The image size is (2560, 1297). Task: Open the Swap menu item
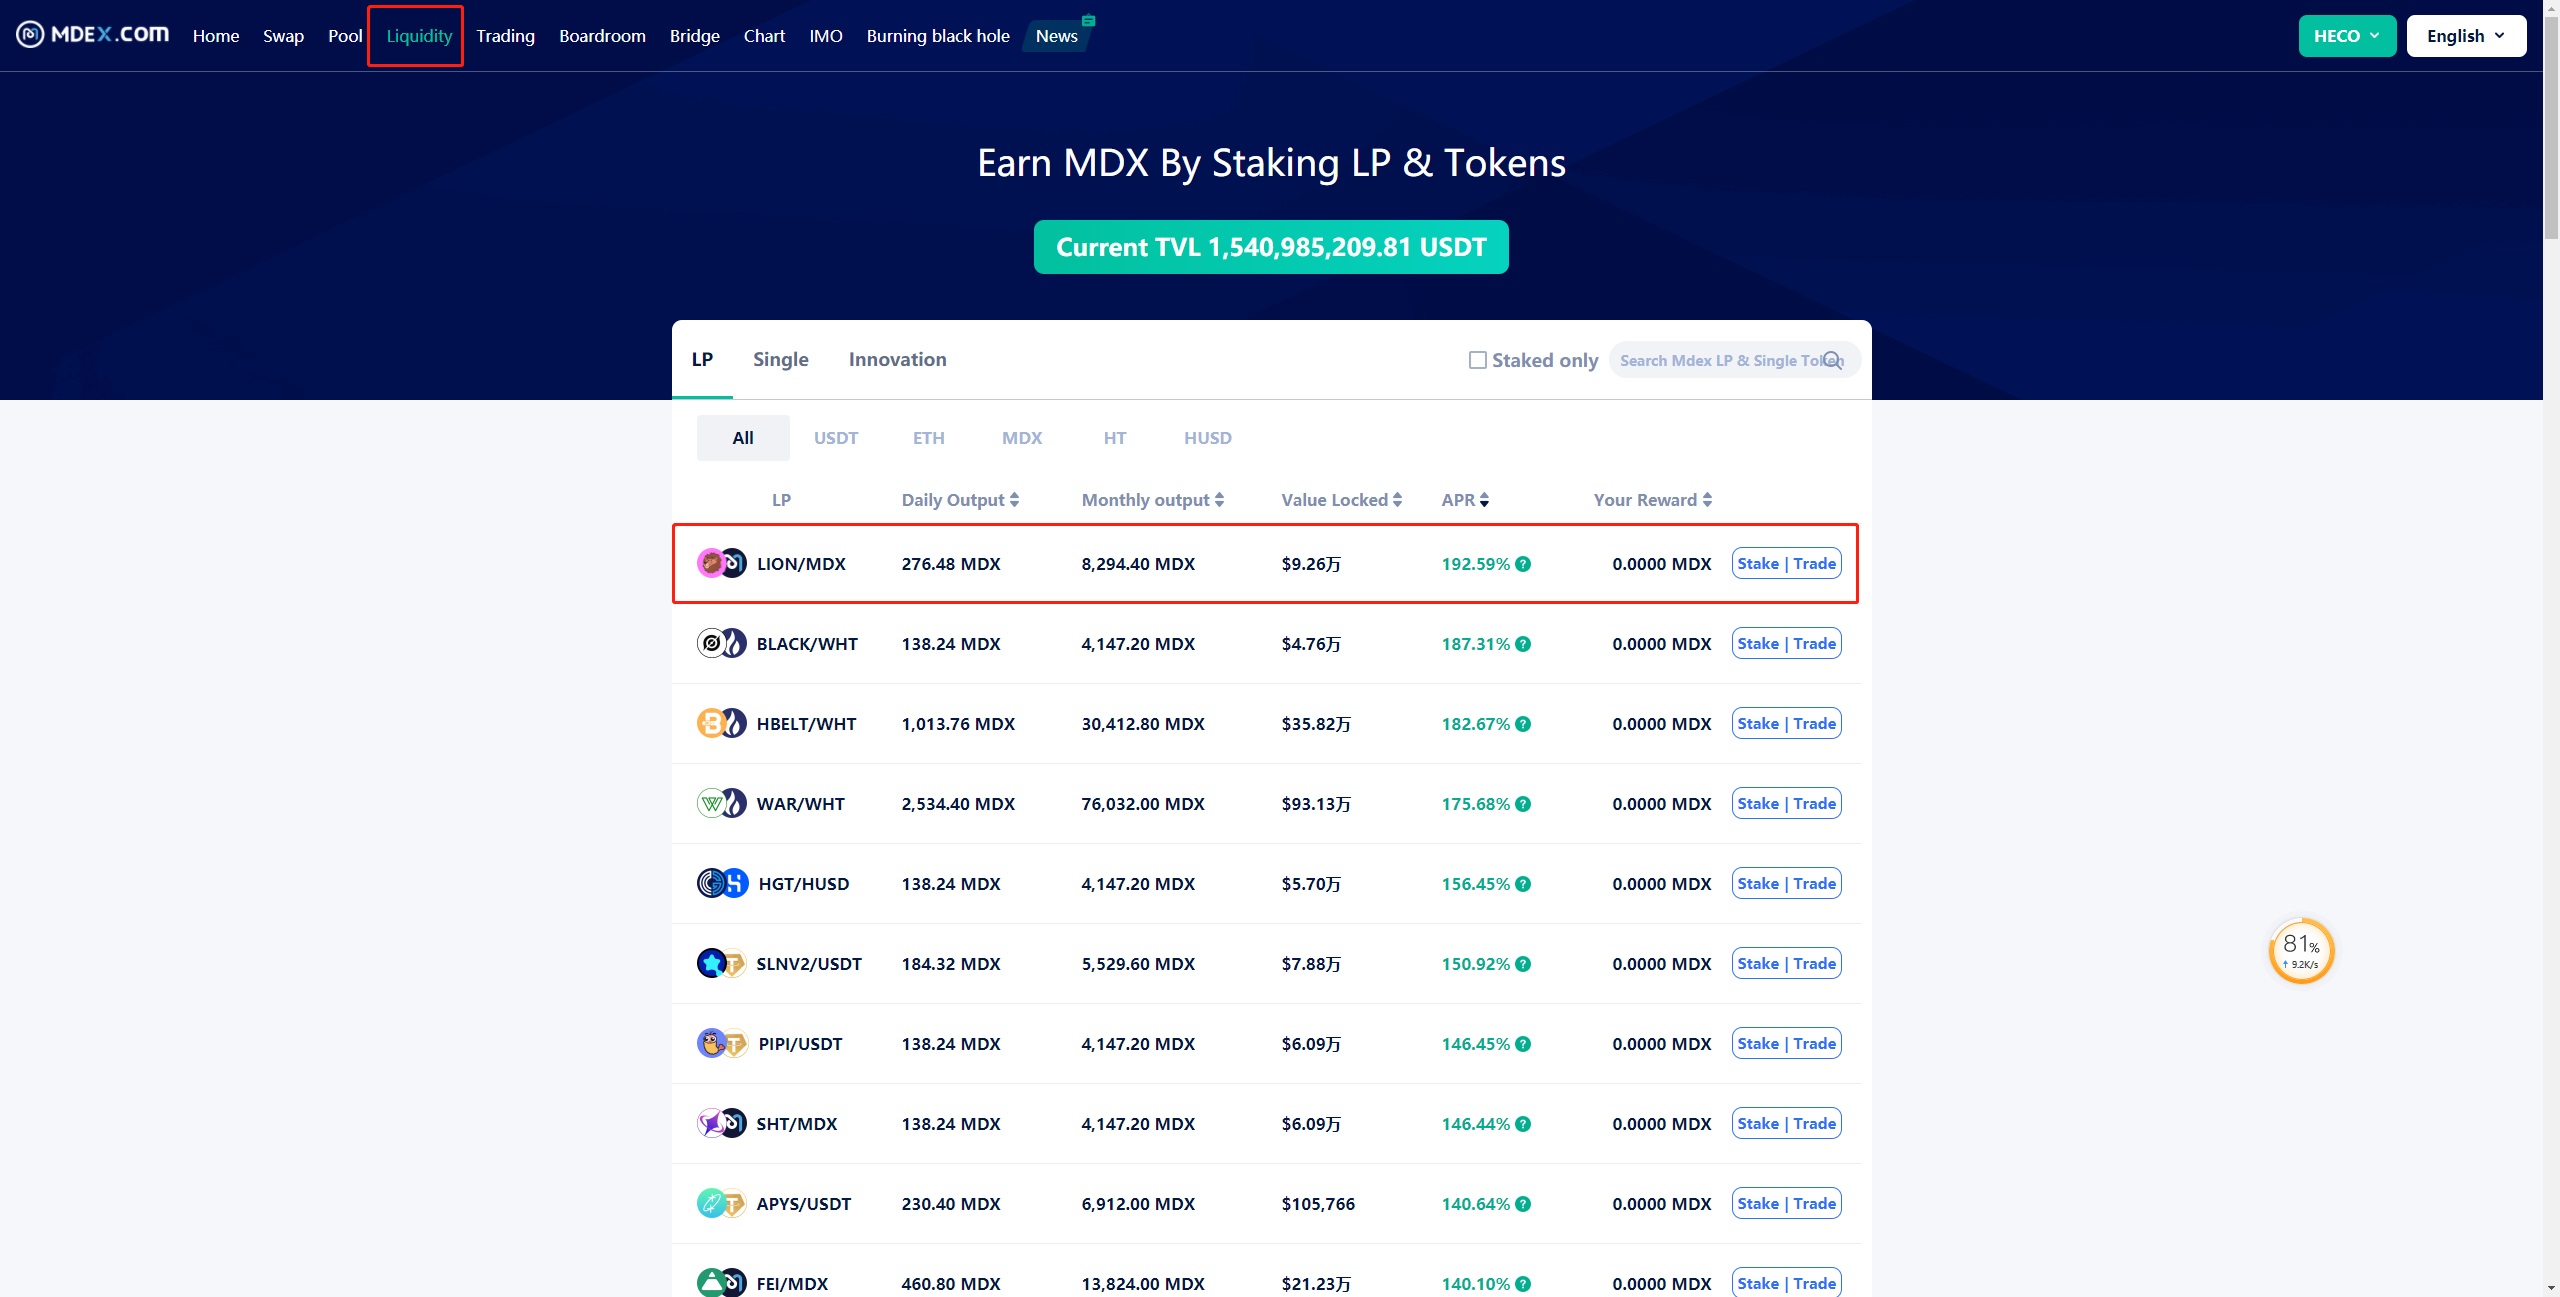pos(283,36)
